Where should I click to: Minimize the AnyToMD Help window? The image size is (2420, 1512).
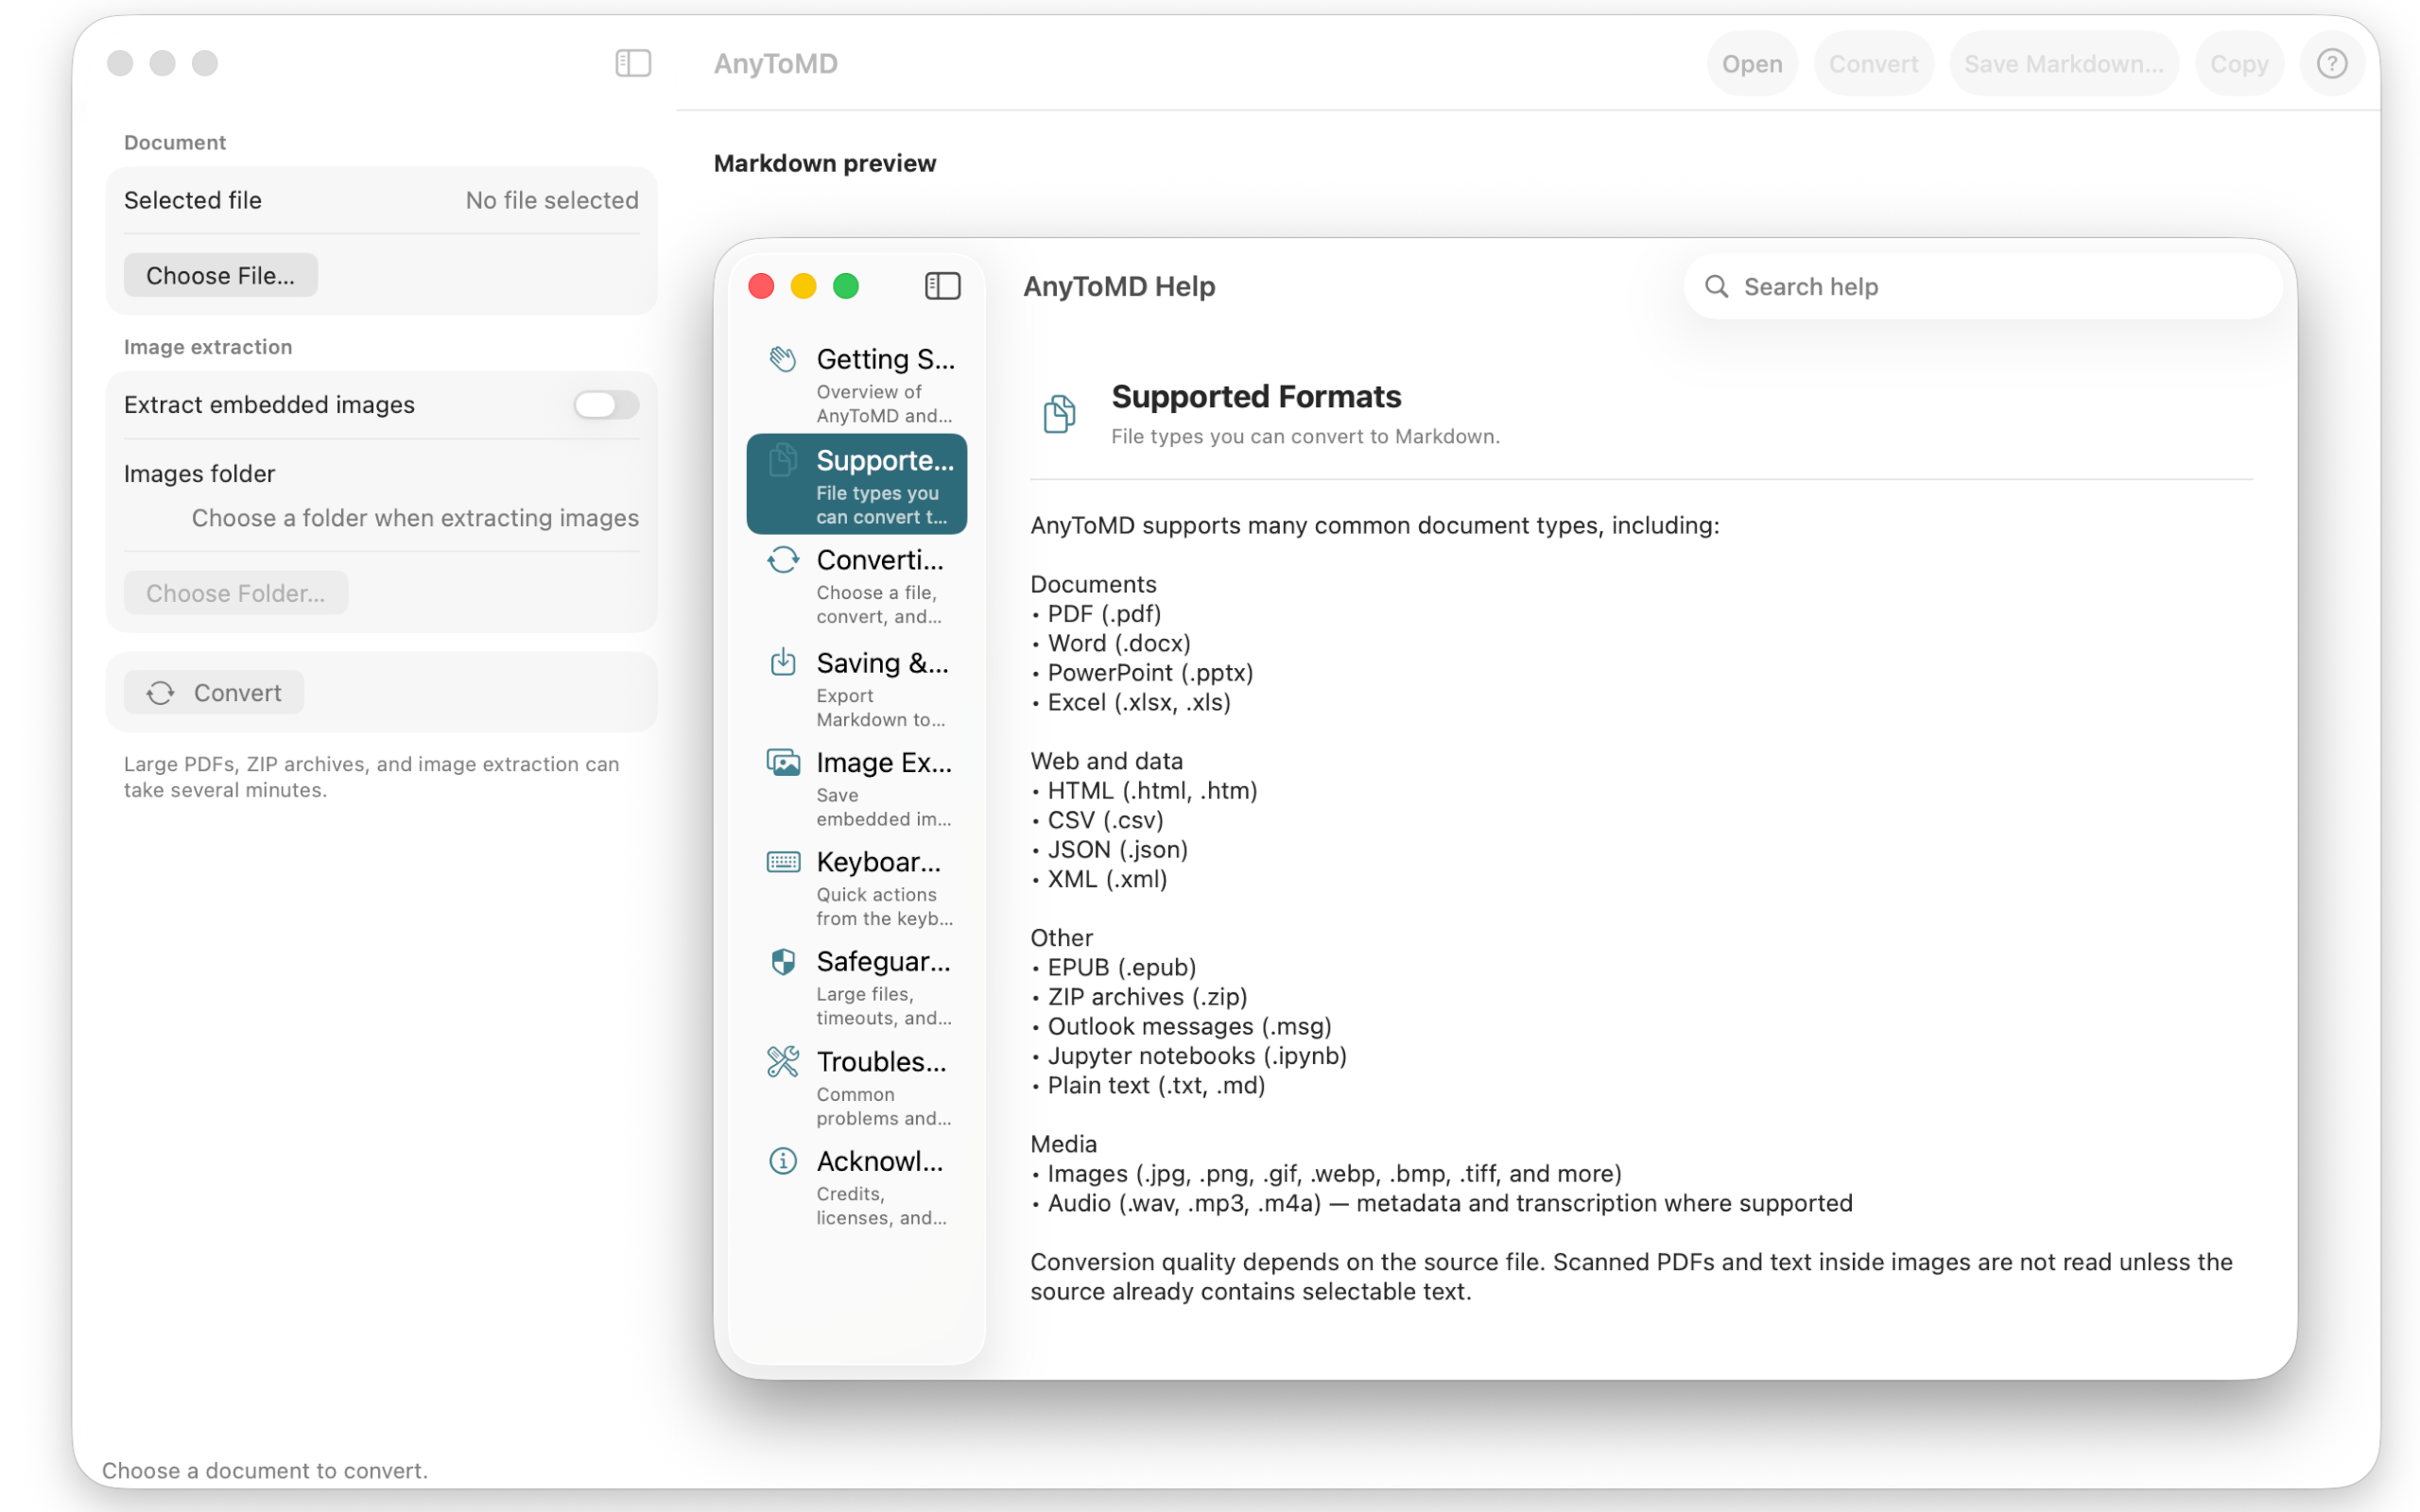pos(803,286)
